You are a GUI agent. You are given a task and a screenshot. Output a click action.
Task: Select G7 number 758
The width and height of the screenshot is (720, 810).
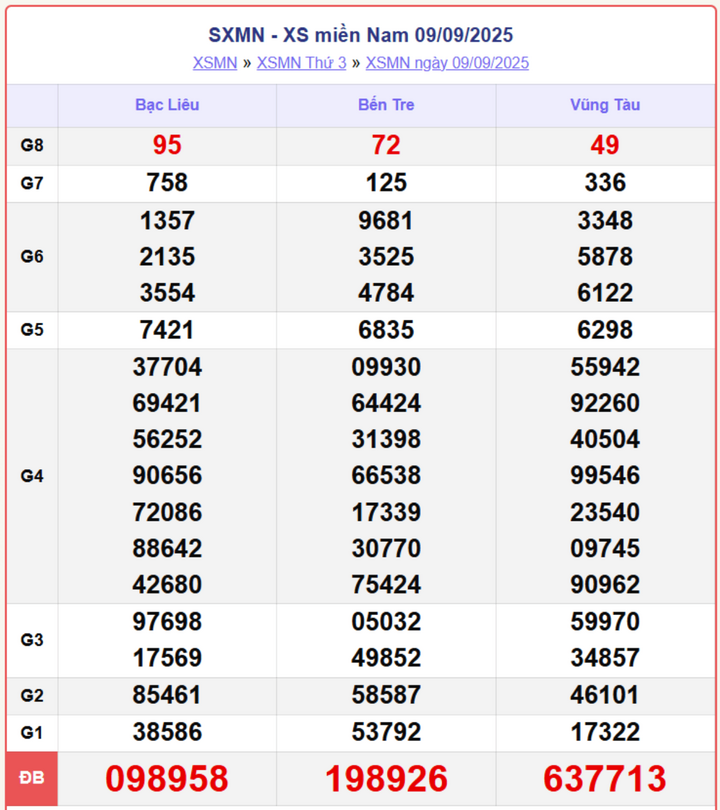[x=167, y=182]
